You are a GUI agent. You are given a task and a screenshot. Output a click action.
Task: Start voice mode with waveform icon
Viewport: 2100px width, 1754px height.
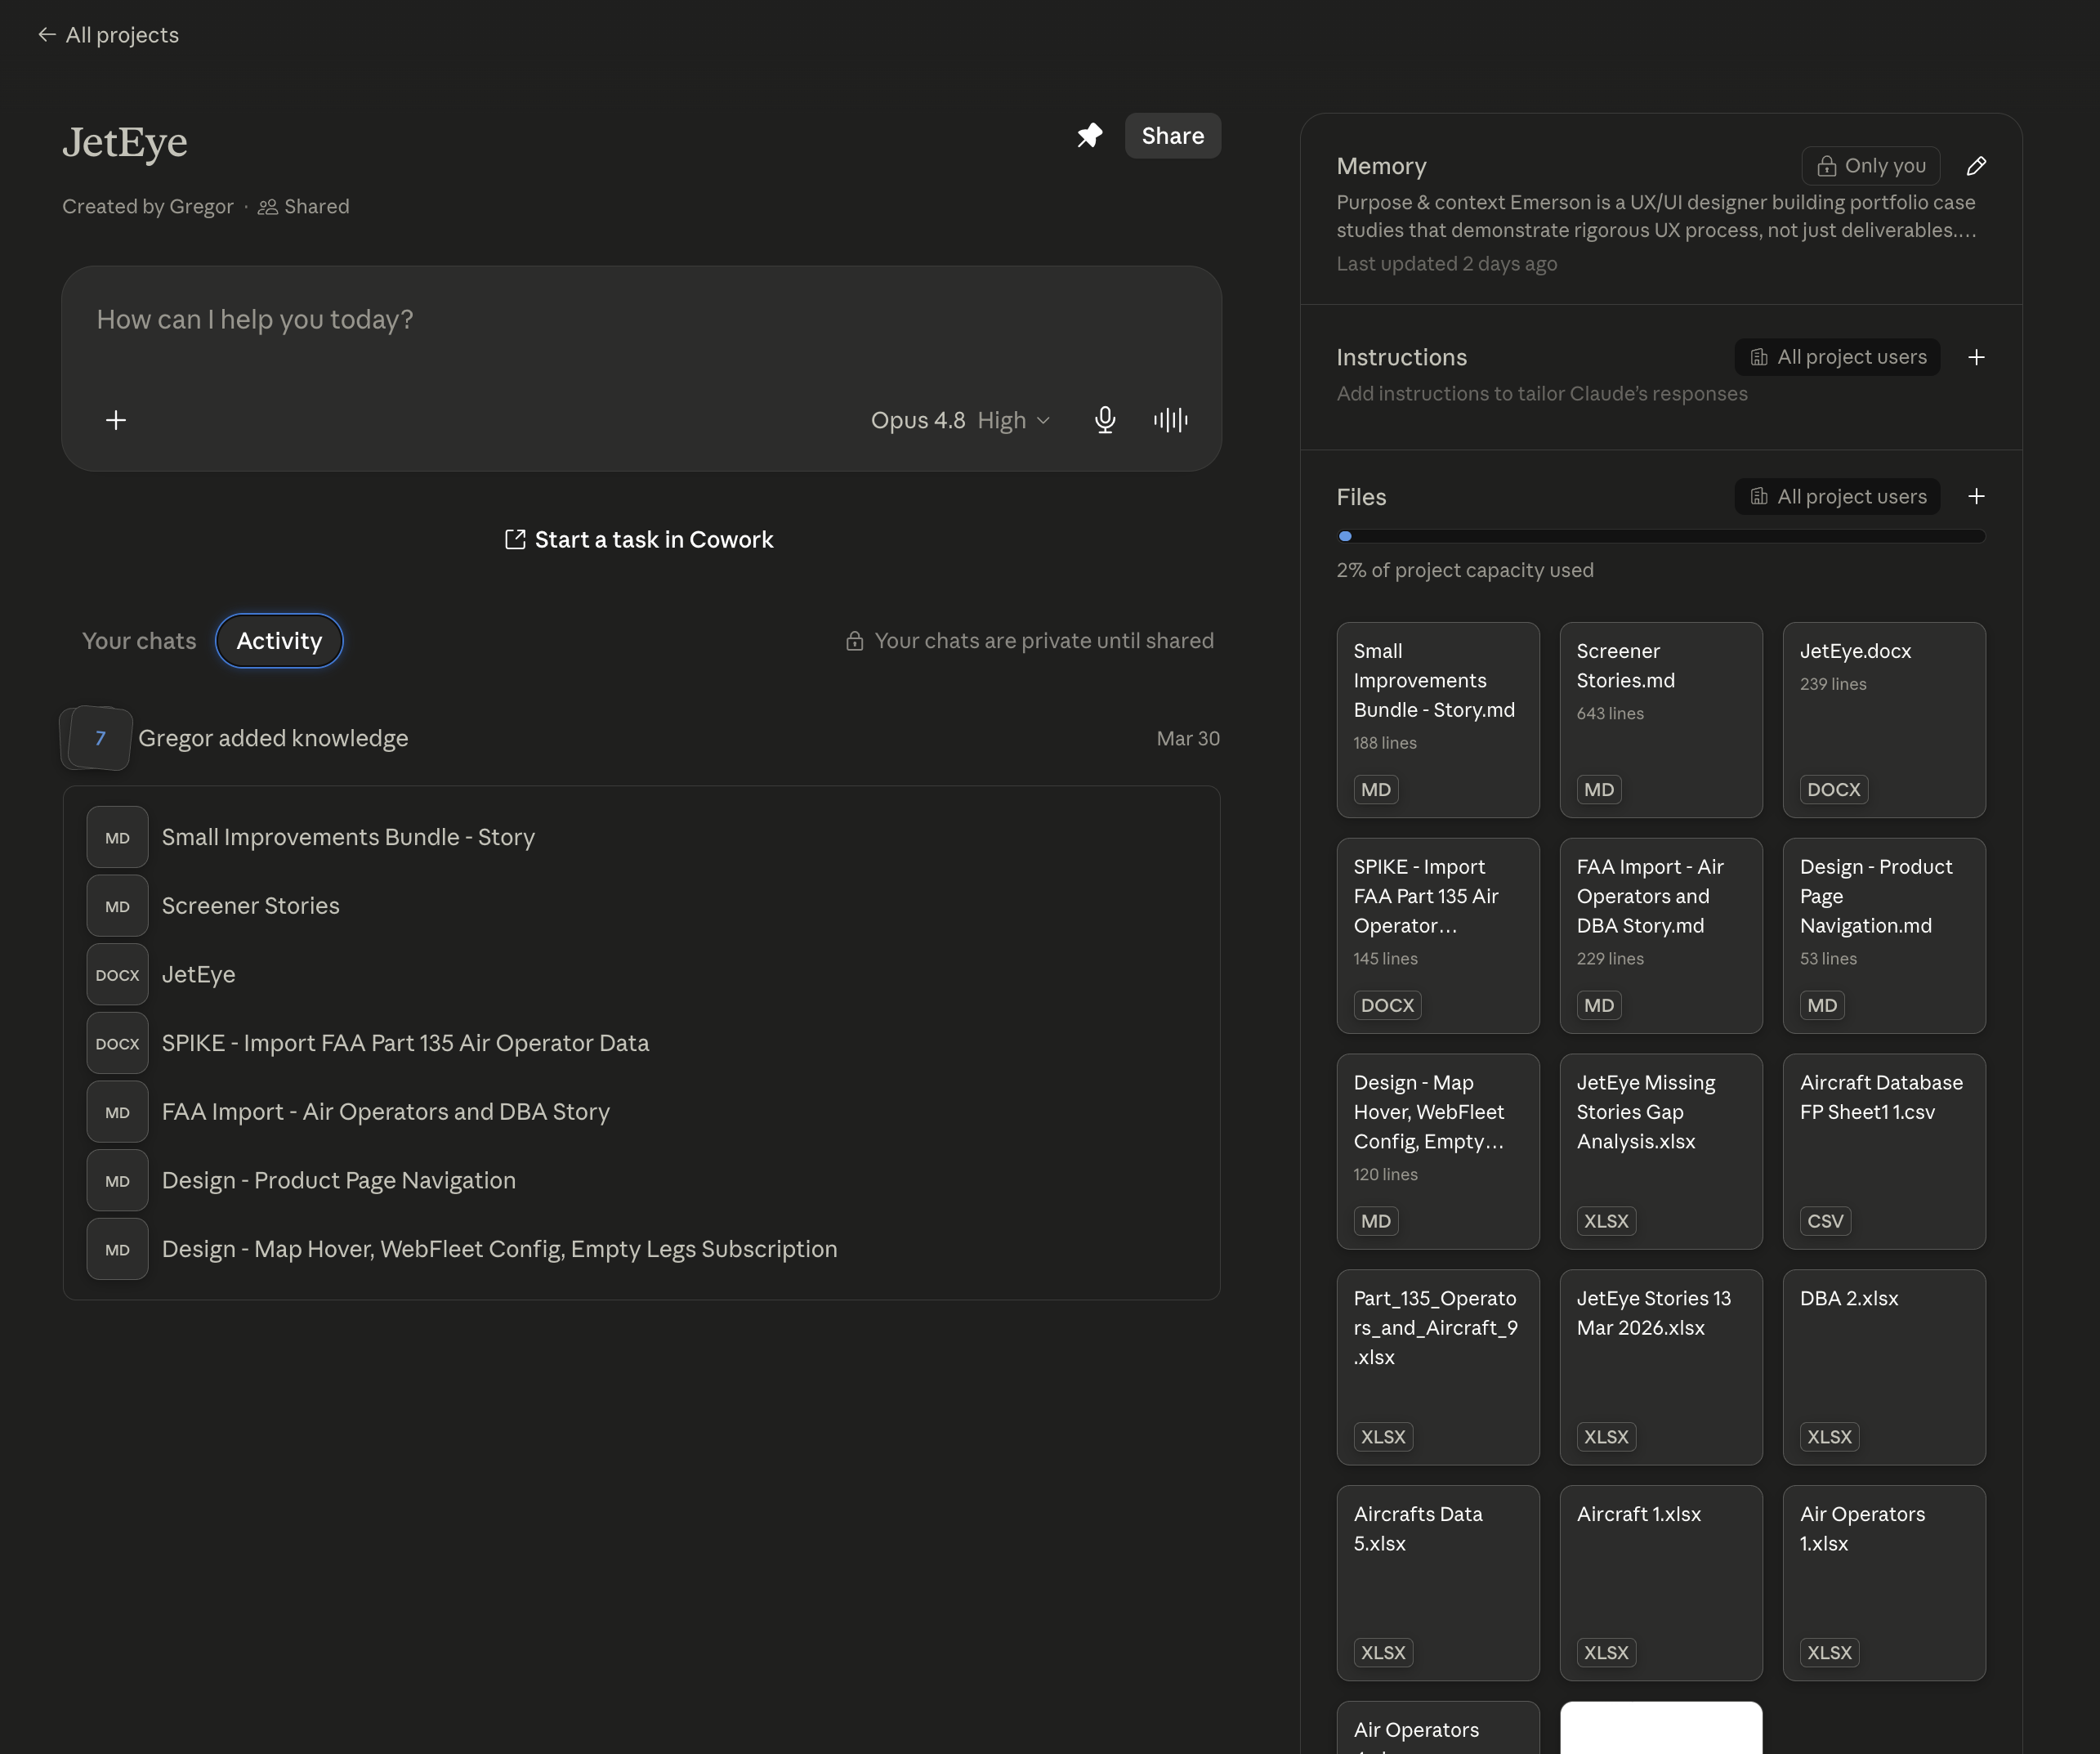coord(1170,420)
